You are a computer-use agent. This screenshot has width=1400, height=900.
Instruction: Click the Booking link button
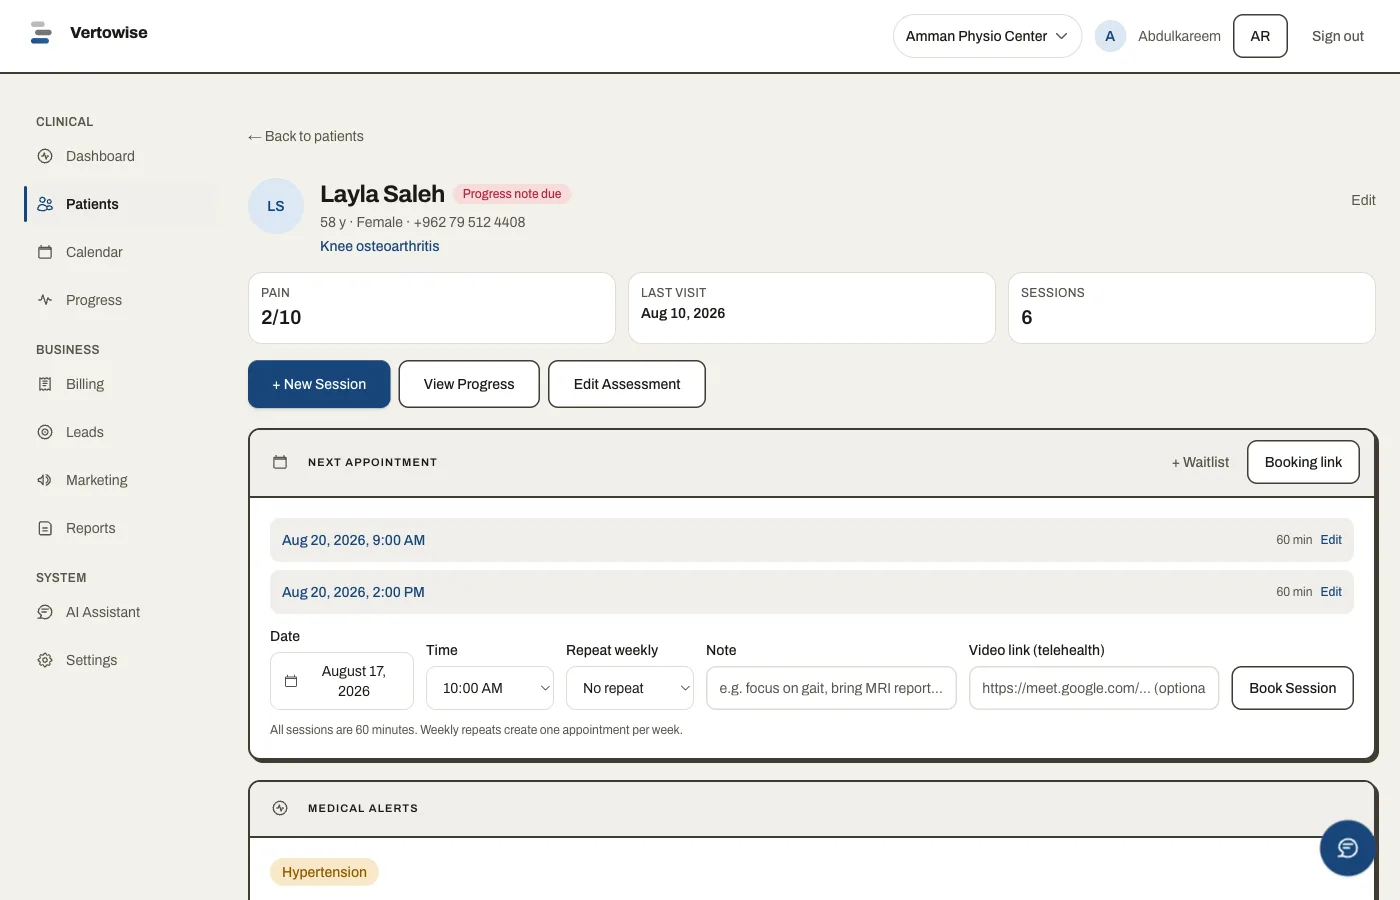point(1303,462)
